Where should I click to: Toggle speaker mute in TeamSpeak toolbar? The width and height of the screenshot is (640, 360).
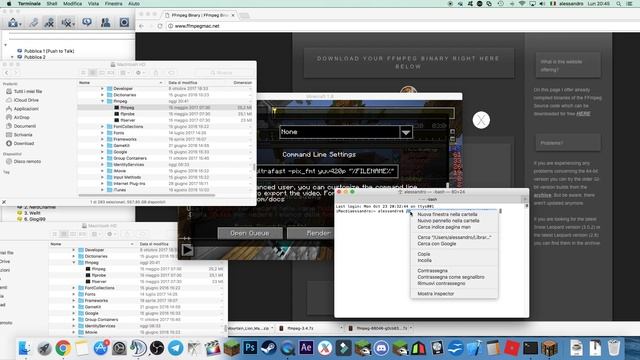pyautogui.click(x=67, y=22)
